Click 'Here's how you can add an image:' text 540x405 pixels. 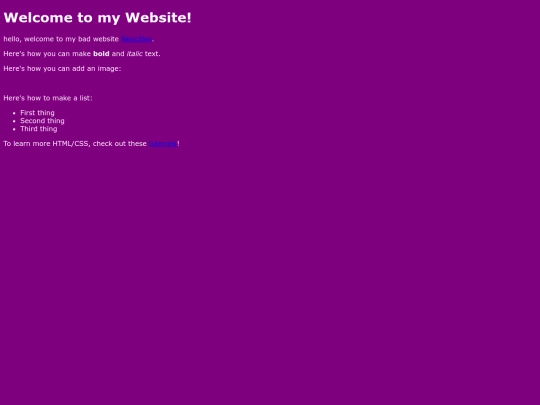pos(62,69)
